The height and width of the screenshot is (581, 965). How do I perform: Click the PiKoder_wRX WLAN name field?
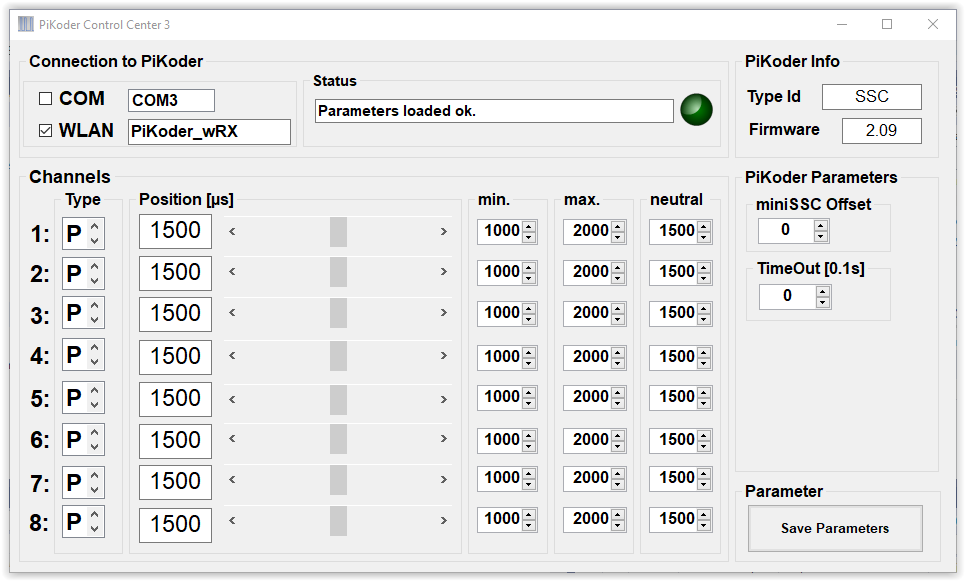pos(209,132)
